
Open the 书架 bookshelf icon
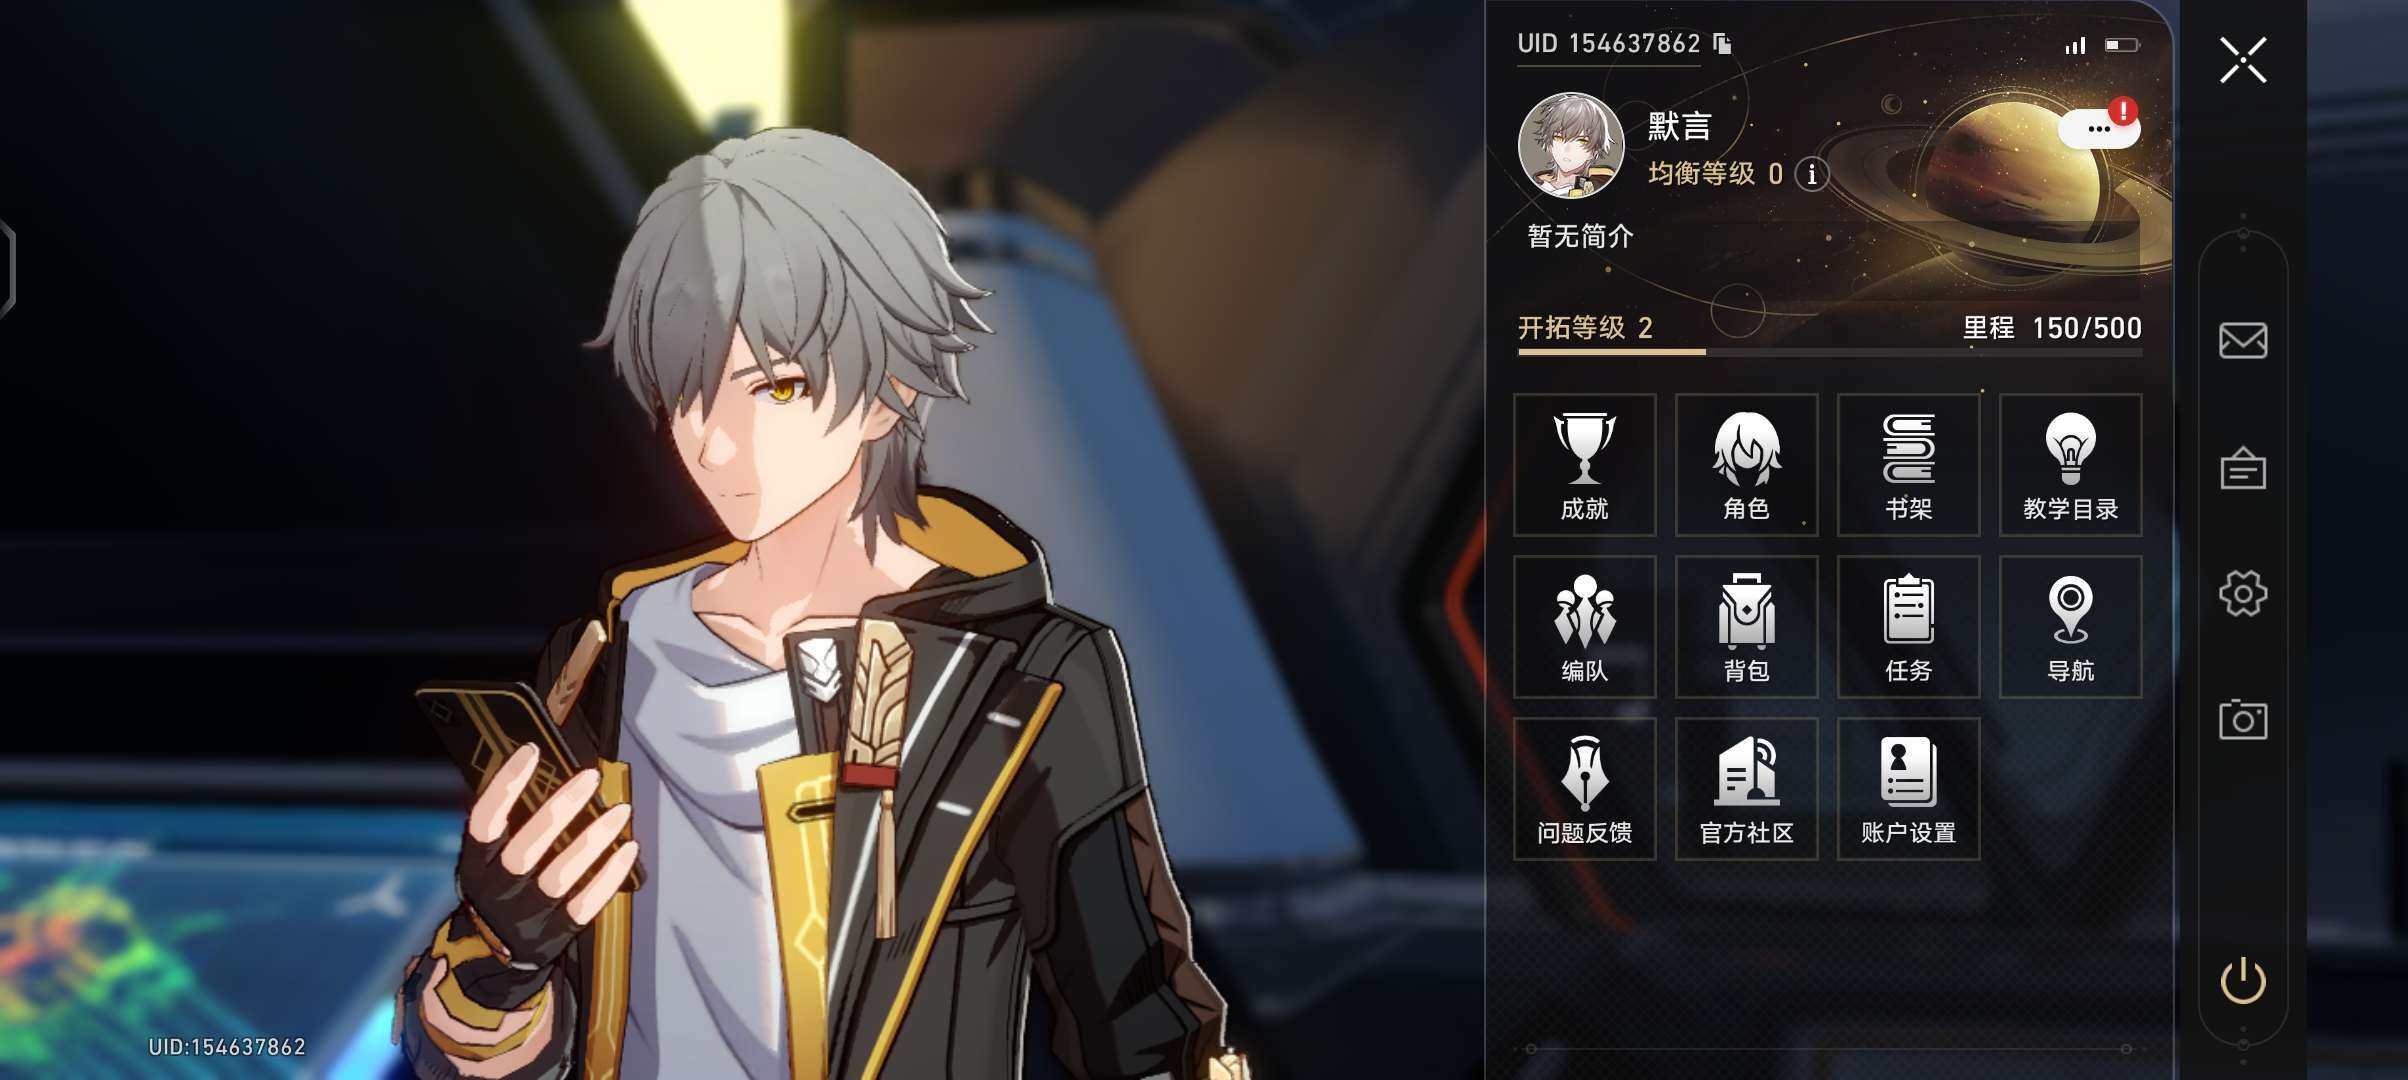1908,465
